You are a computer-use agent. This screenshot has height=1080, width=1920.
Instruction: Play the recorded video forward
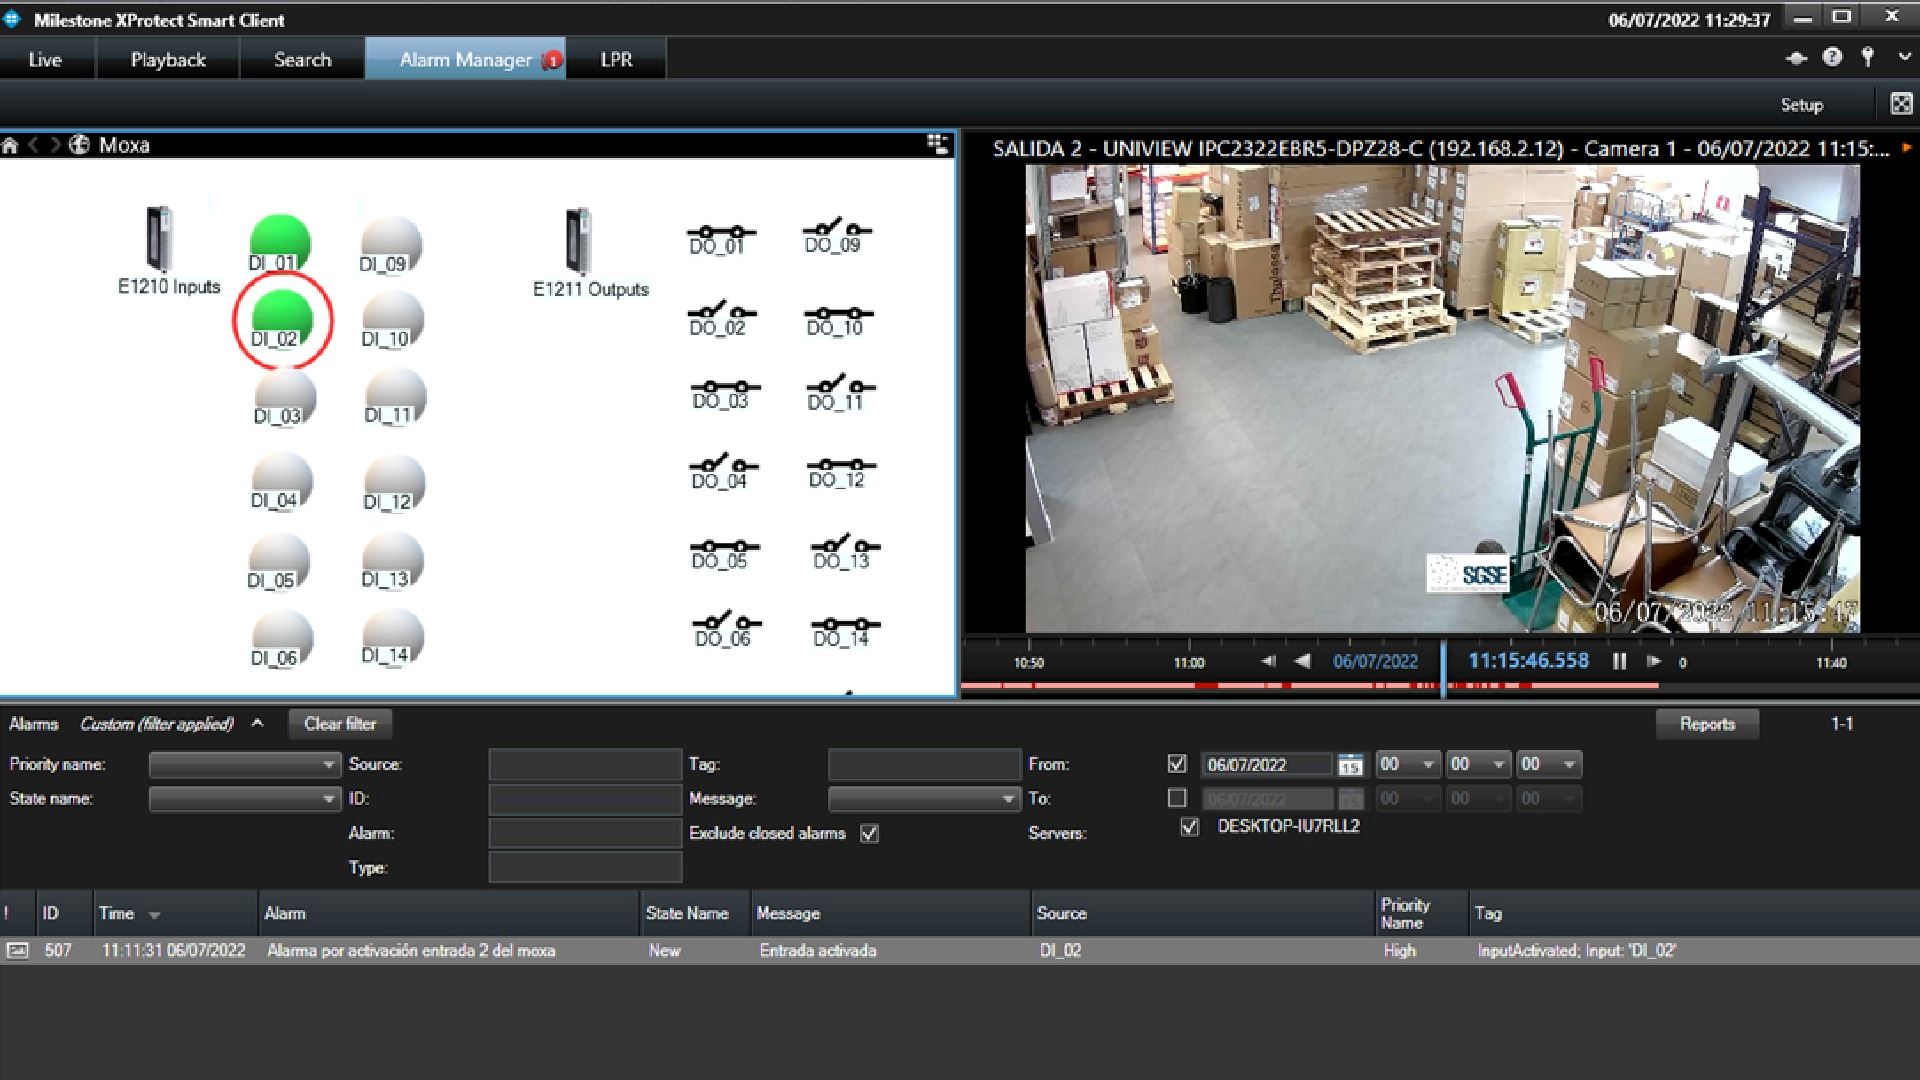[1654, 661]
